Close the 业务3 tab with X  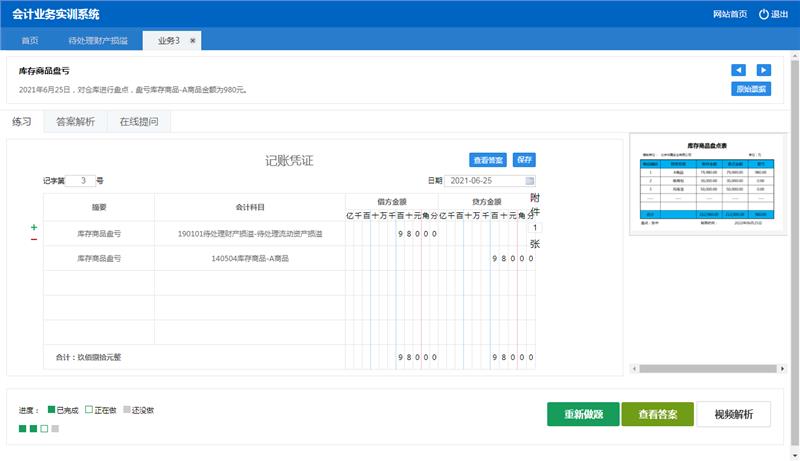tap(193, 40)
